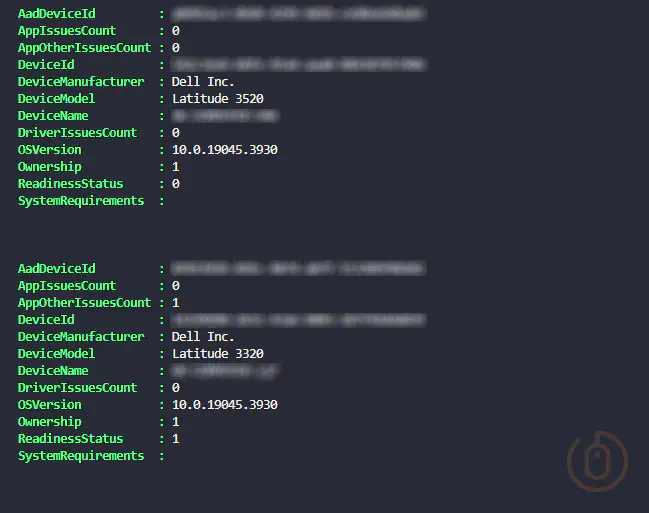Screen dimensions: 649x513
Task: Click the second SystemRequirements label
Action: 81,456
